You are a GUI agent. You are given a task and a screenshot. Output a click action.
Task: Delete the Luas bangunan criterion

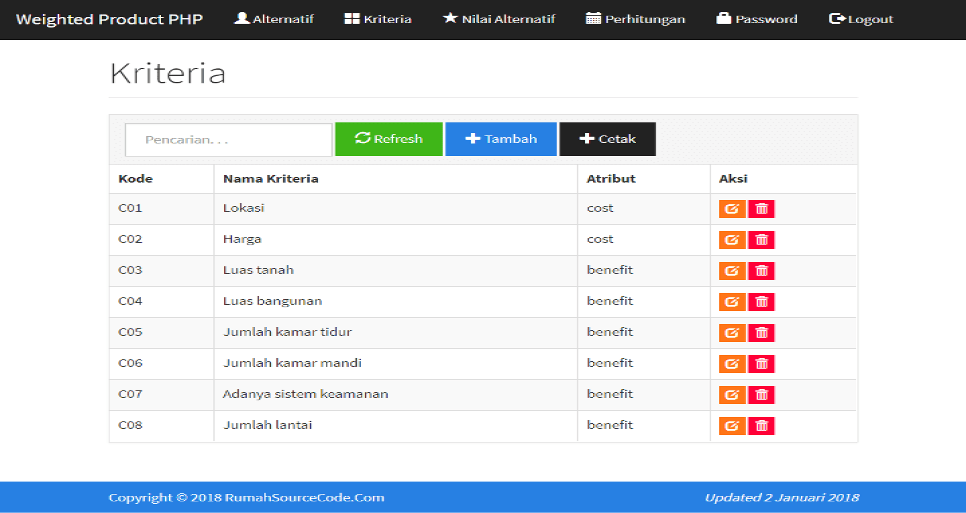(761, 302)
